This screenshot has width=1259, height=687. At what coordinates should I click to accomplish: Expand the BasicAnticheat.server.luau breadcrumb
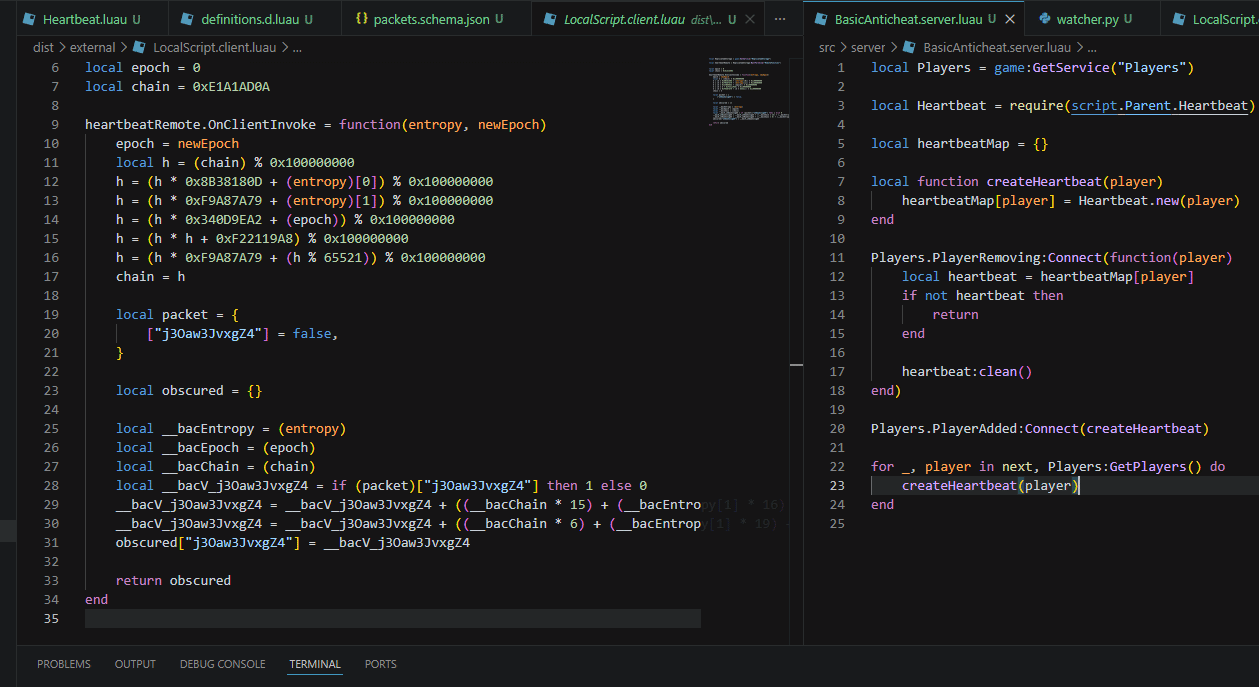tap(997, 47)
